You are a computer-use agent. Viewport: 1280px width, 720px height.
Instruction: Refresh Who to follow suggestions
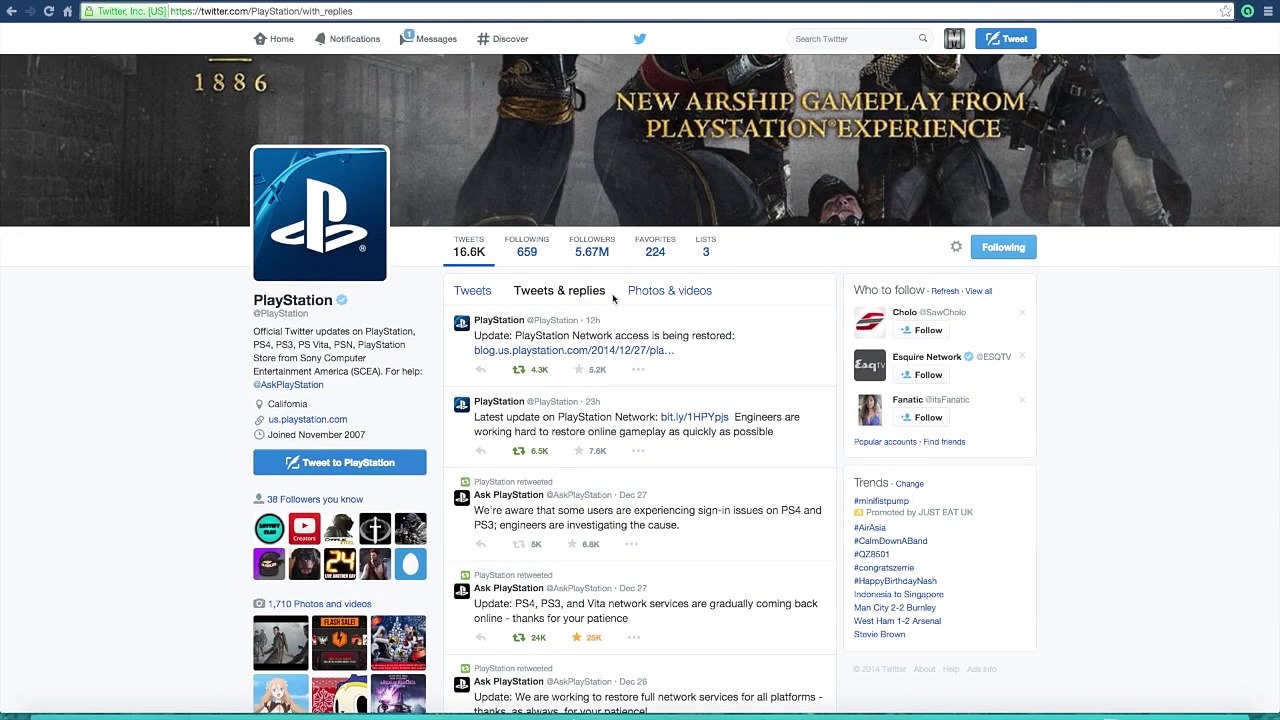pos(945,291)
